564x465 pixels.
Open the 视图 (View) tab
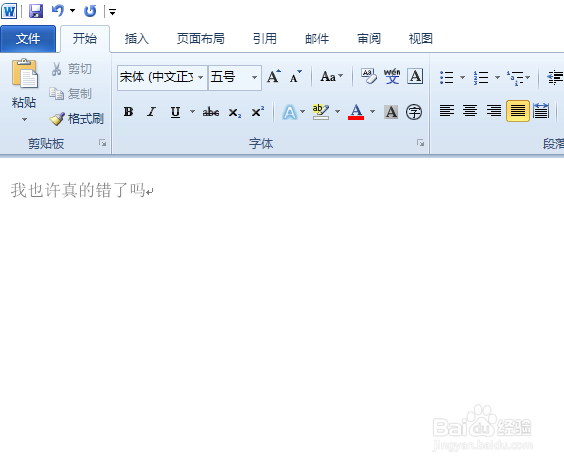(x=421, y=38)
